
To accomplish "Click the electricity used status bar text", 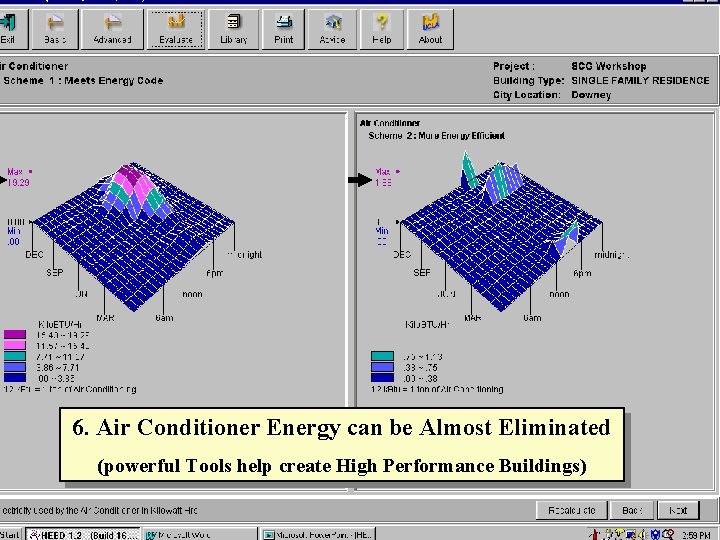I will click(100, 510).
